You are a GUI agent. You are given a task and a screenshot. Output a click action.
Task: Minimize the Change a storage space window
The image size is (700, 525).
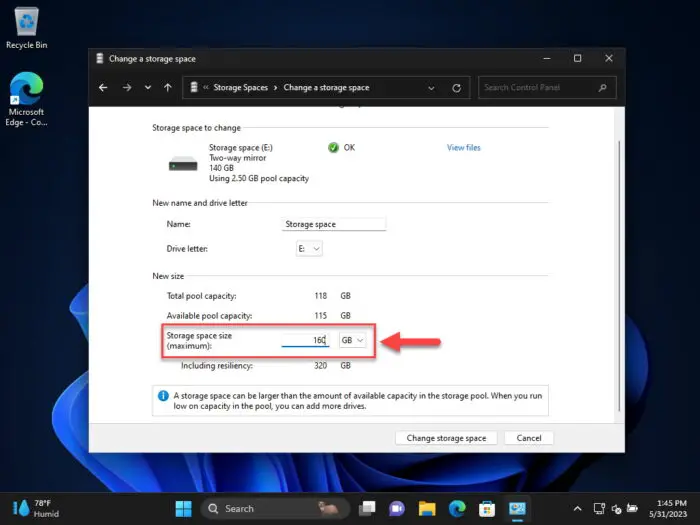pos(547,58)
